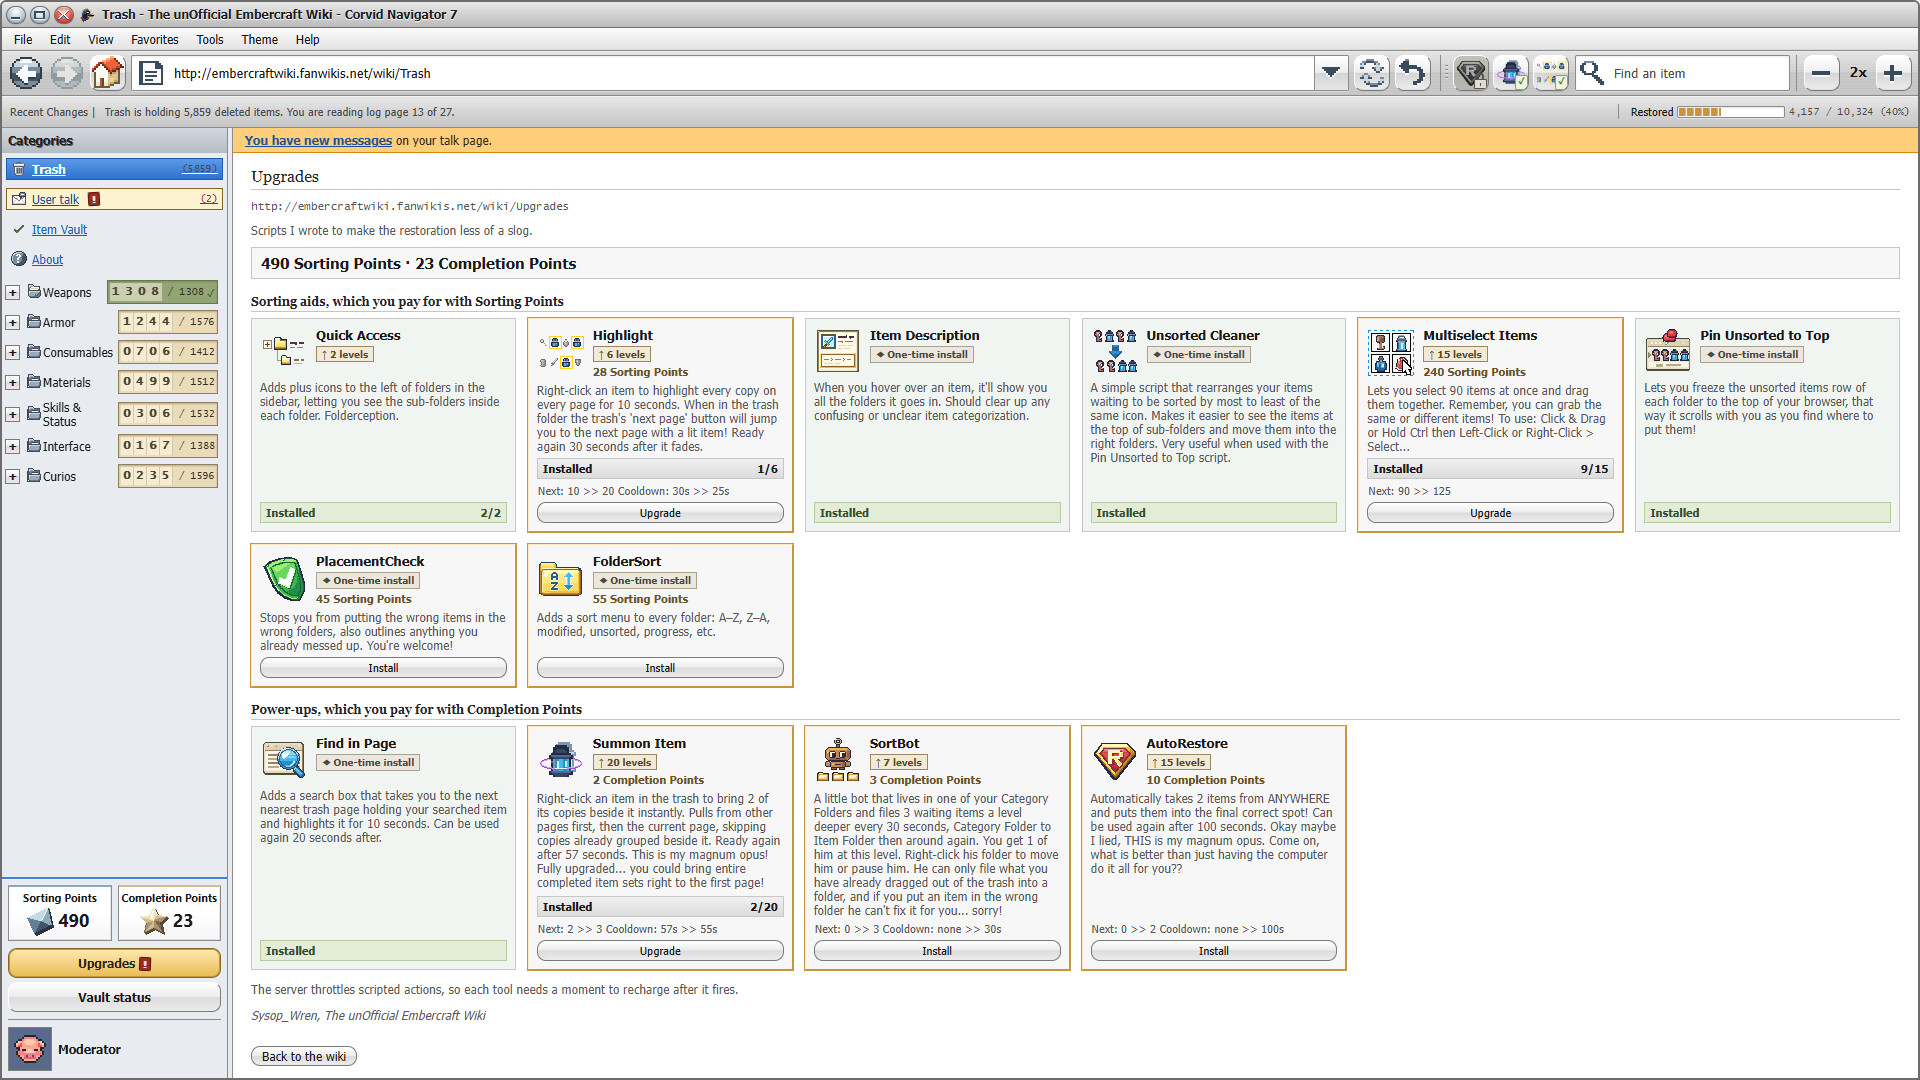1920x1080 pixels.
Task: Click the reload page icon
Action: (x=1372, y=73)
